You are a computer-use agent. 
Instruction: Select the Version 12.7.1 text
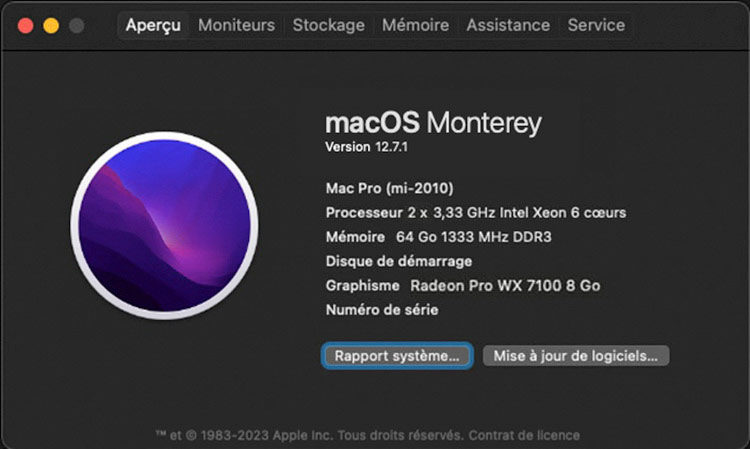[366, 147]
